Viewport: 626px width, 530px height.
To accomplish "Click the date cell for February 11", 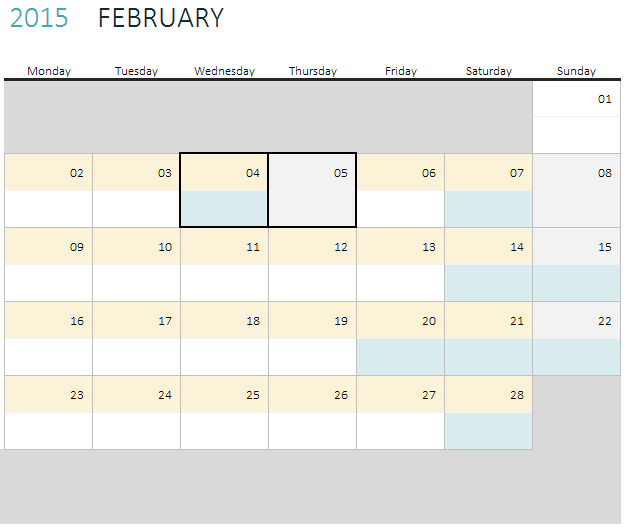I will tap(224, 247).
